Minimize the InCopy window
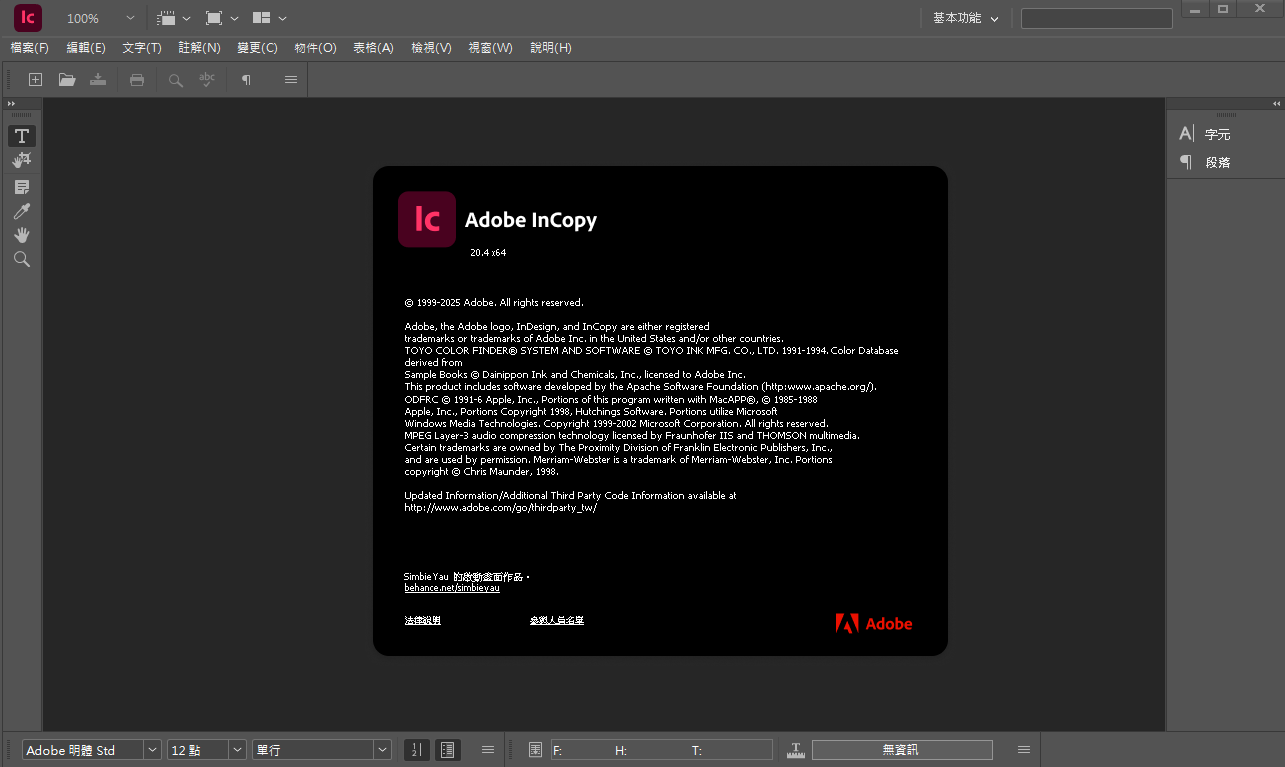This screenshot has width=1285, height=767. pos(1195,8)
